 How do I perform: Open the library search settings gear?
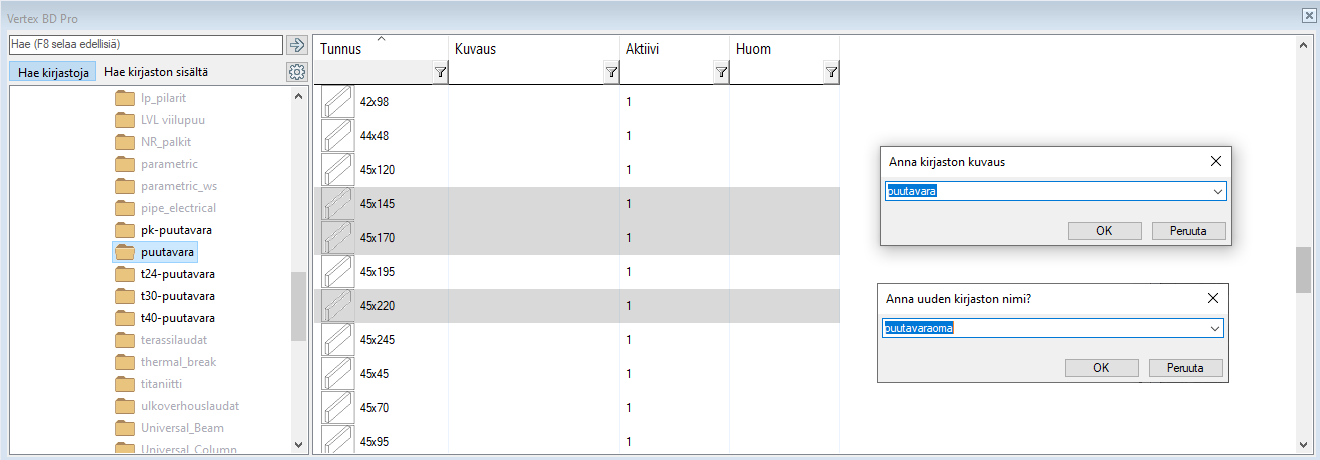pyautogui.click(x=296, y=72)
